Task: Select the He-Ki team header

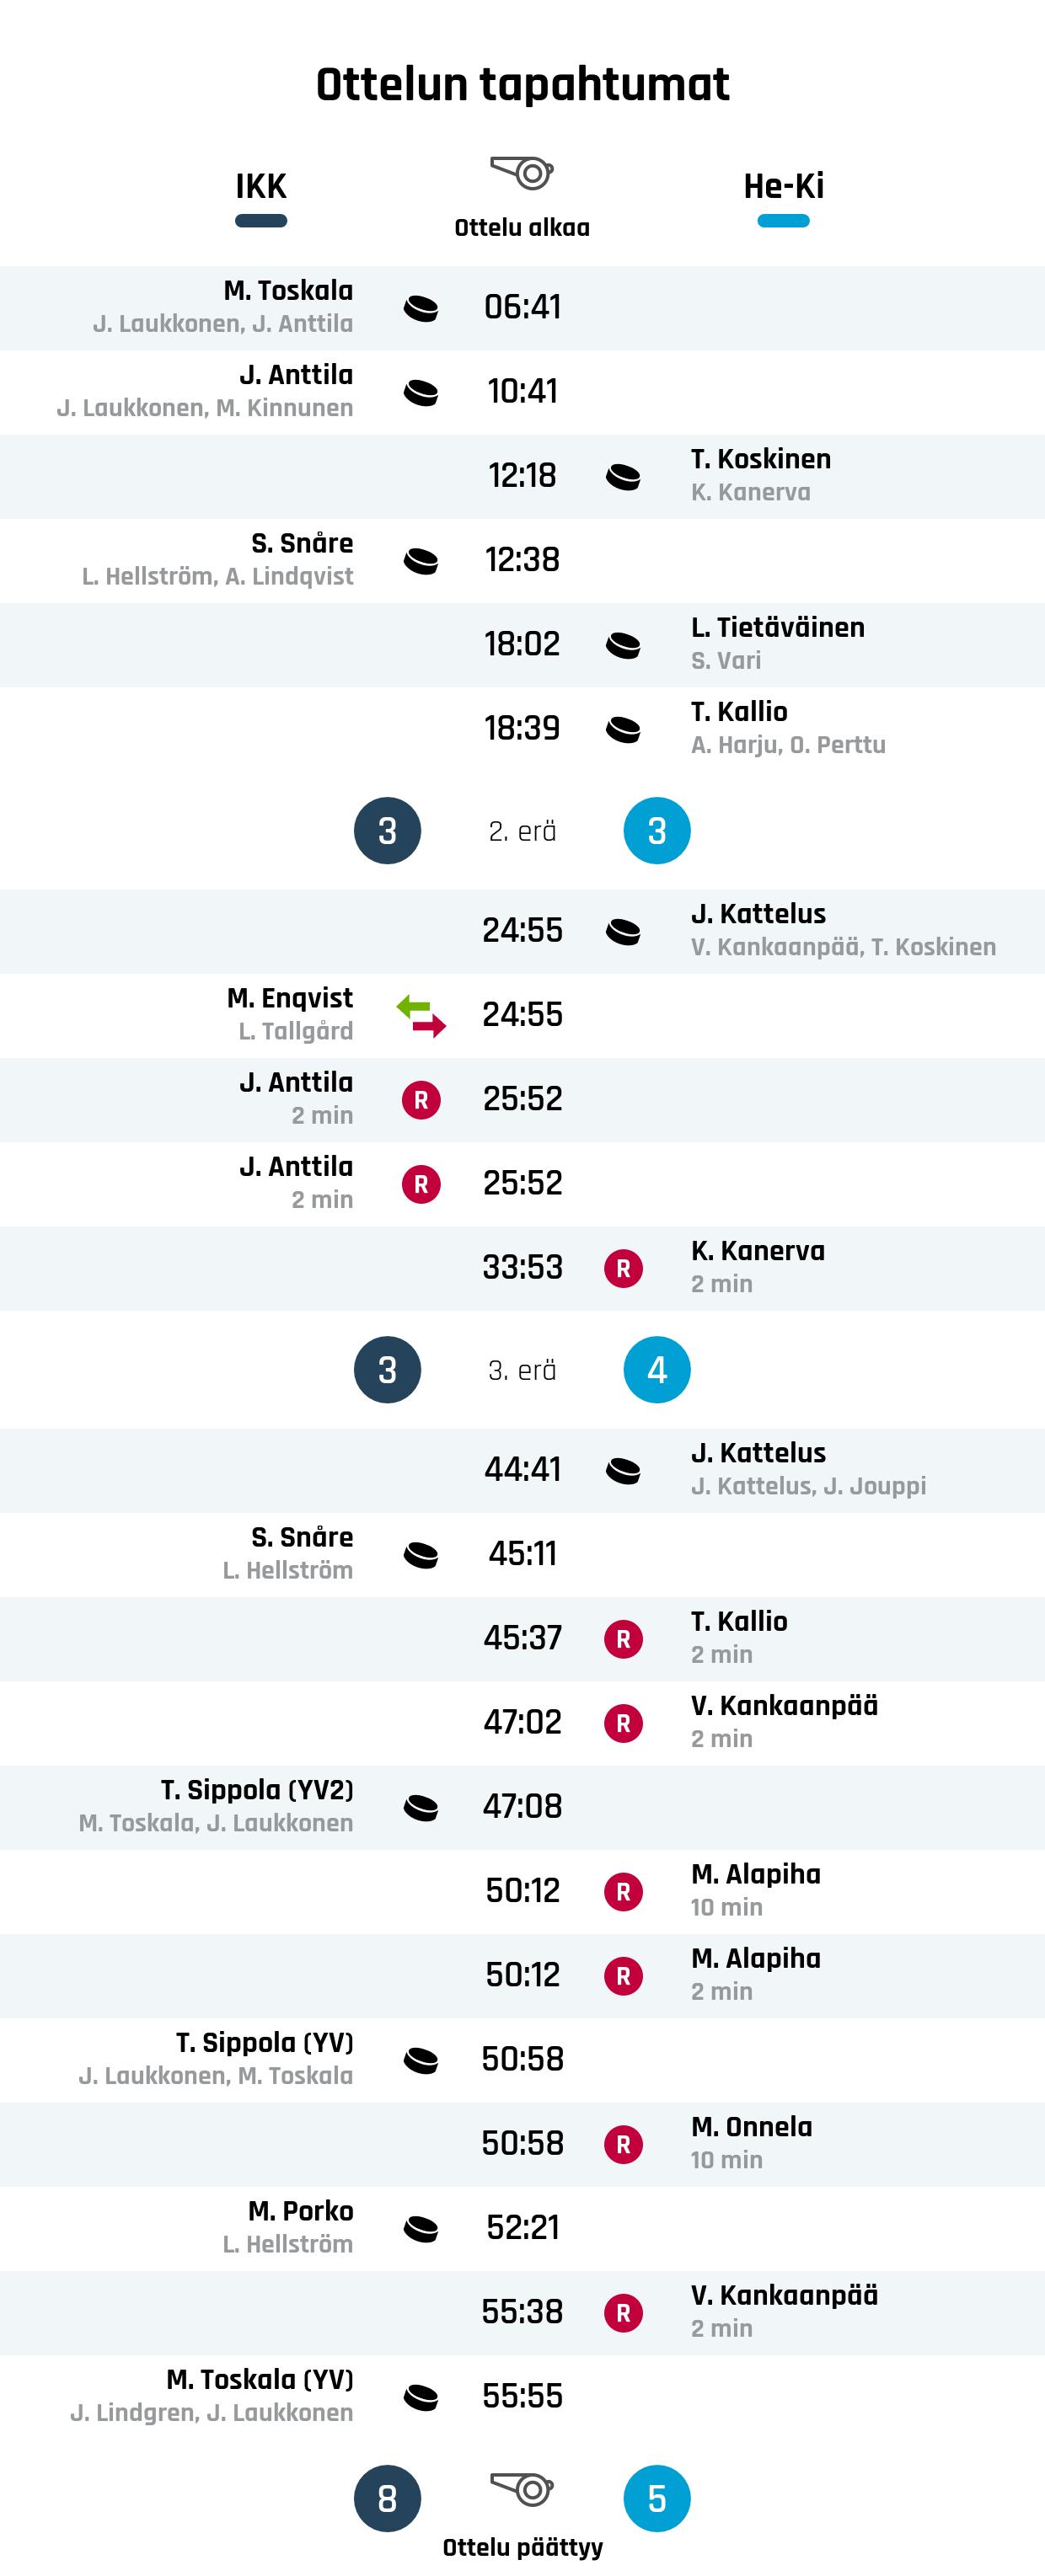Action: [783, 187]
